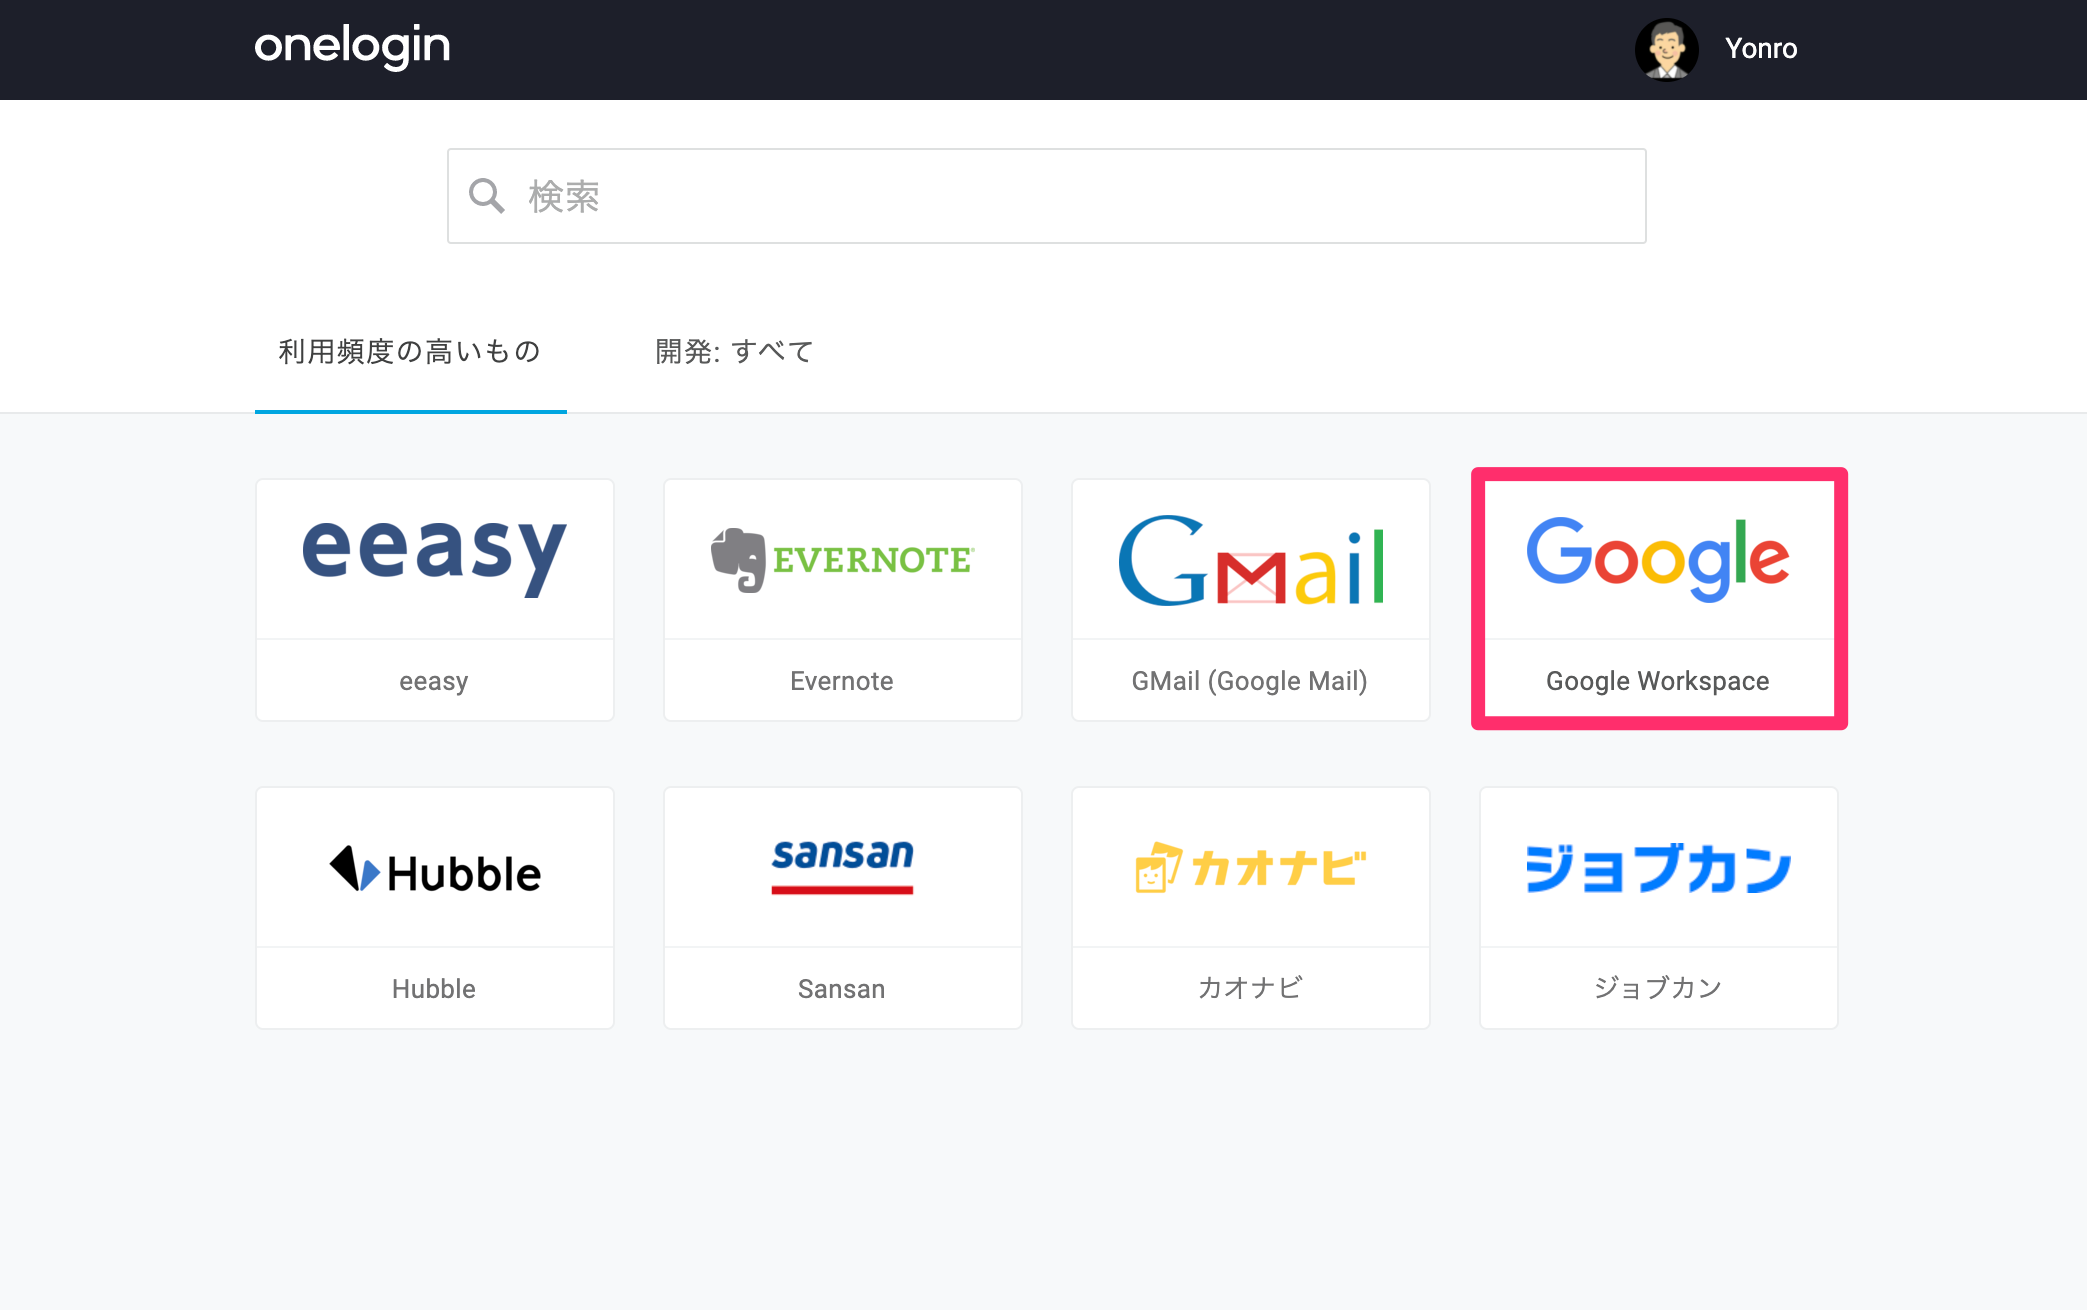Click the Evernote label text
The image size is (2087, 1310).
point(842,681)
